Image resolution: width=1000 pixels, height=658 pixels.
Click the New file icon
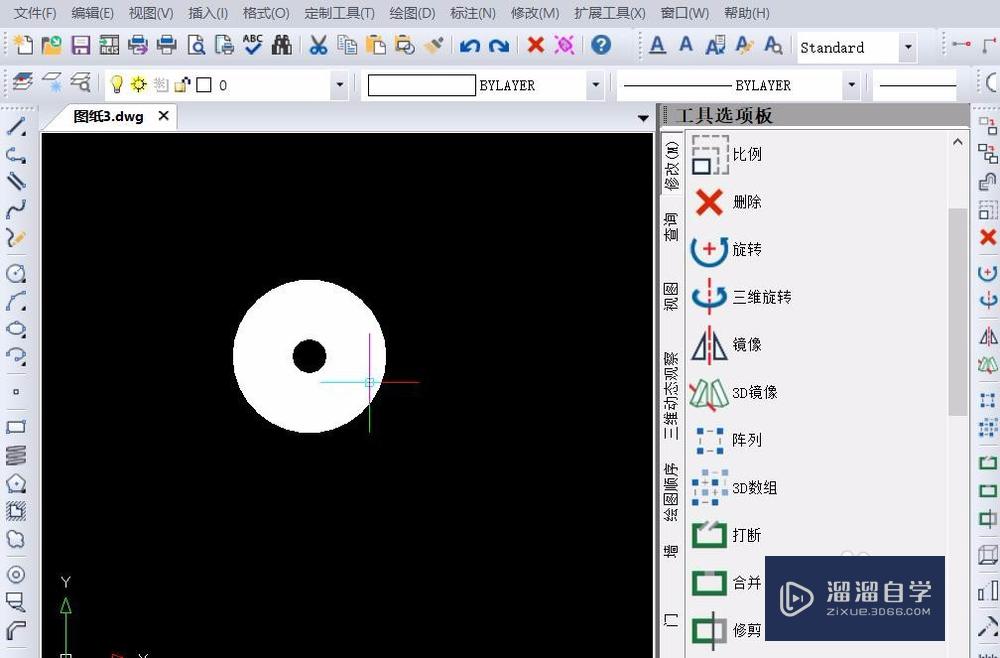[x=23, y=45]
